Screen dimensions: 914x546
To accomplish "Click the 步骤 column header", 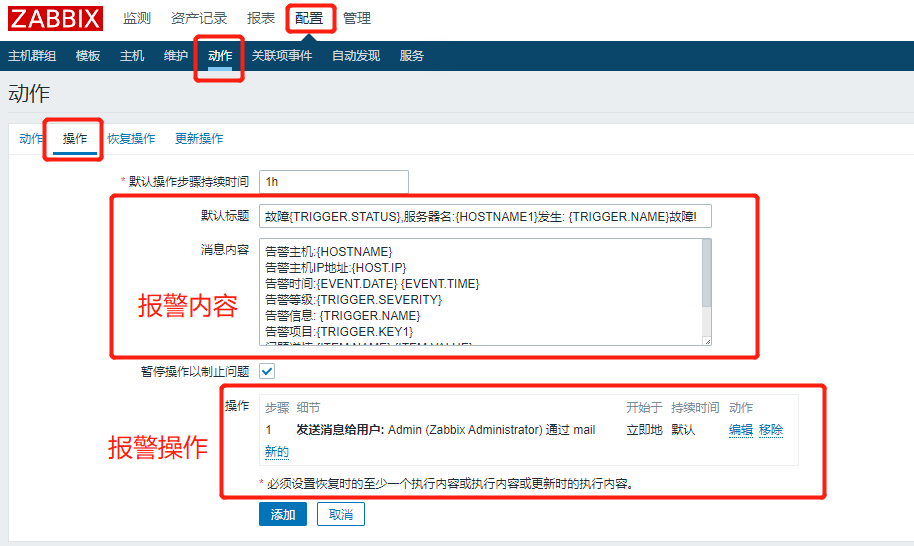I will pyautogui.click(x=277, y=408).
